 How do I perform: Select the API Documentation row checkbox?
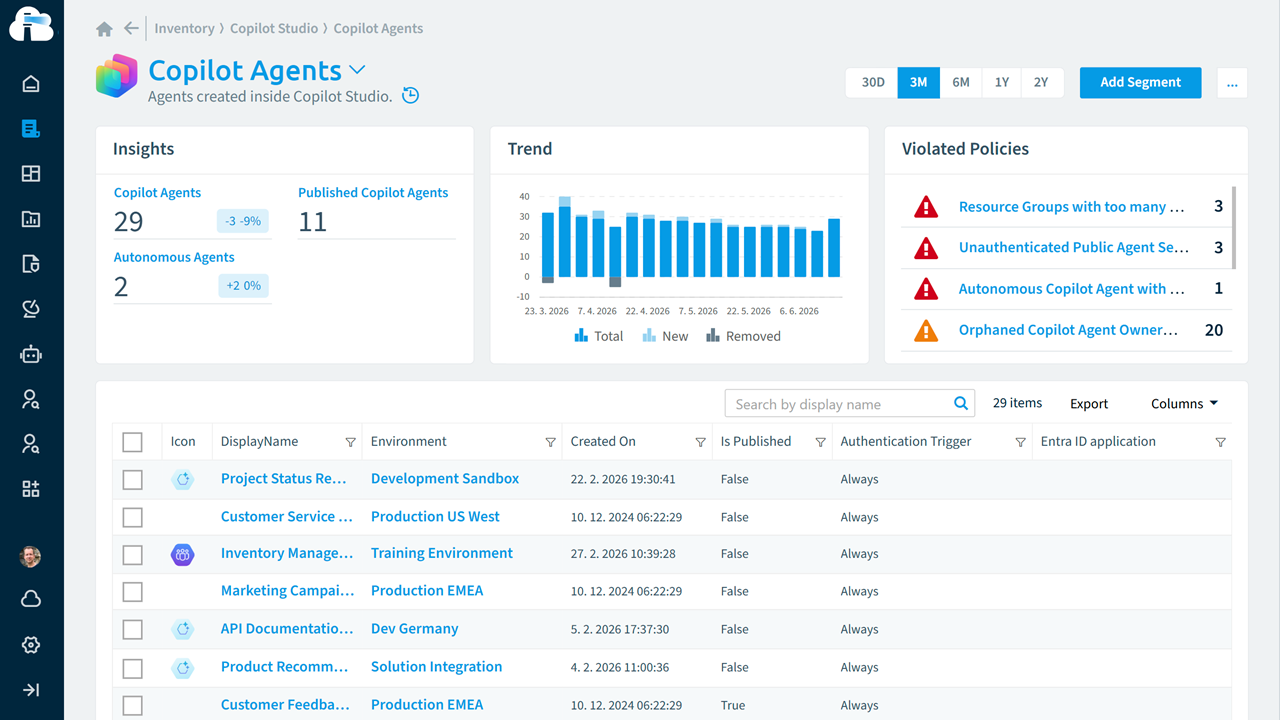(132, 630)
